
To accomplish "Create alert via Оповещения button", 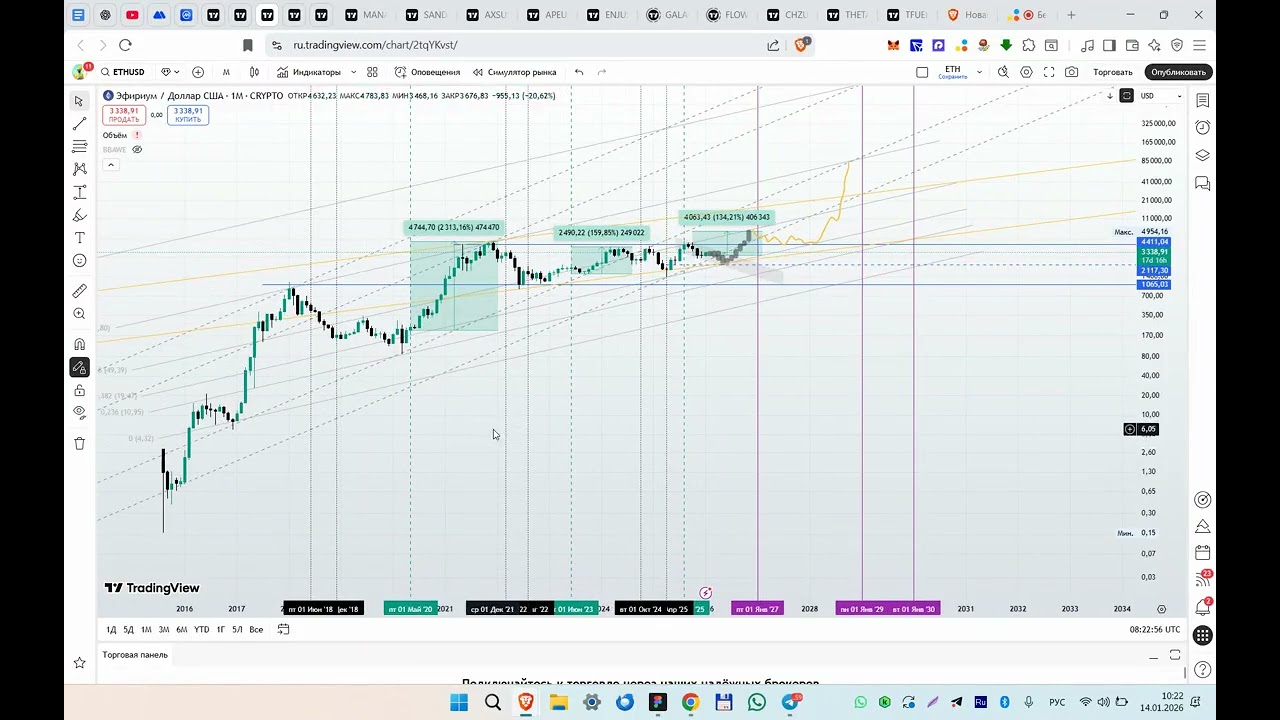I will [427, 72].
